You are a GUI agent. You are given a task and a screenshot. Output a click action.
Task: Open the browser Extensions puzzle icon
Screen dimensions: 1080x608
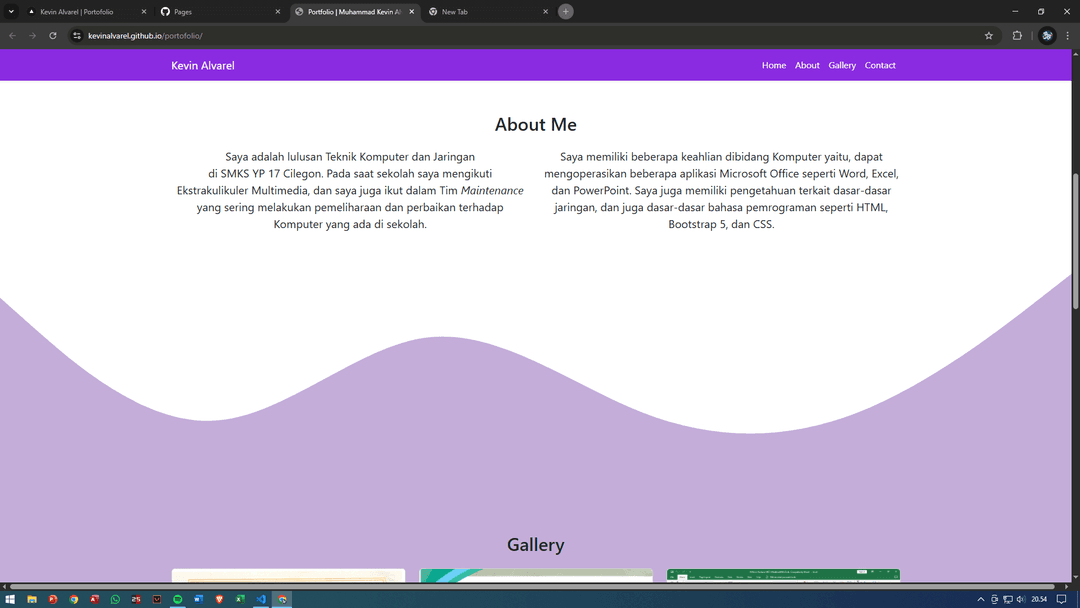point(1017,35)
